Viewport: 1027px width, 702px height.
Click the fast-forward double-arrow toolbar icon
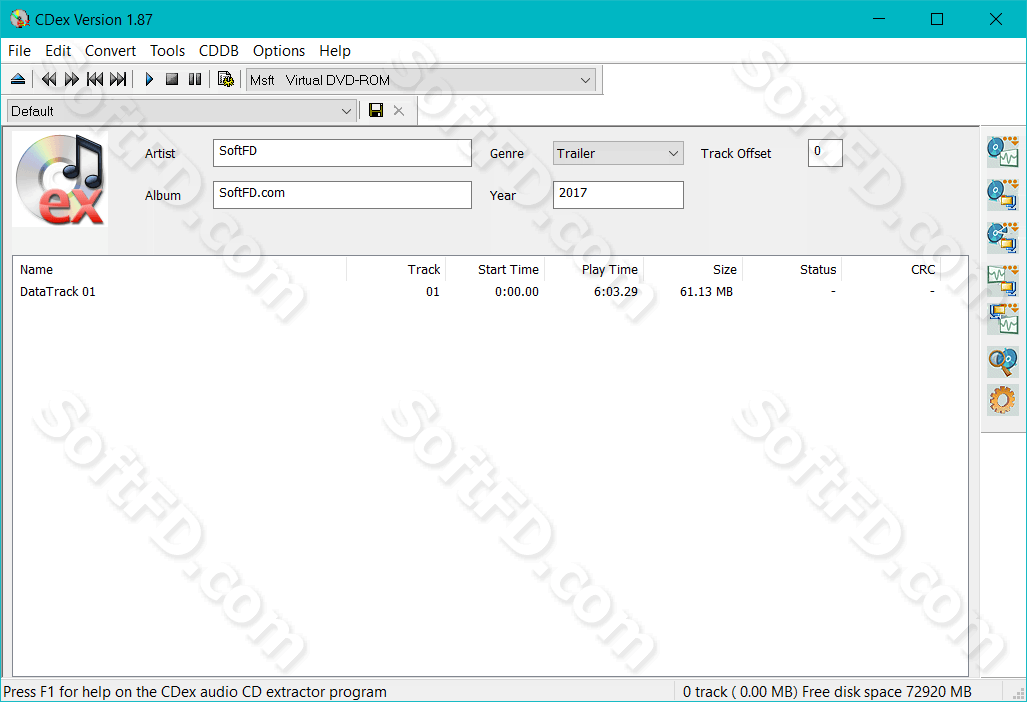click(x=71, y=79)
